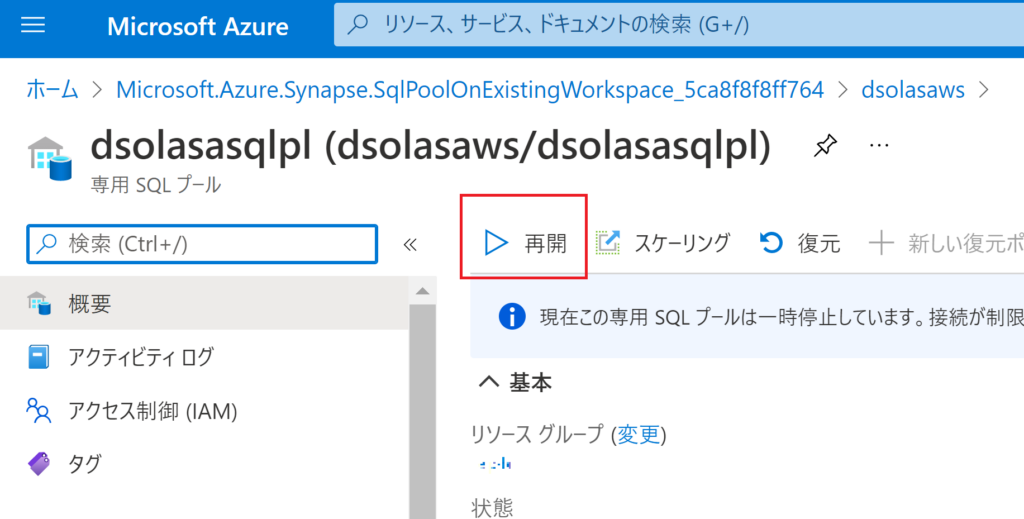Select タグ in the sidebar menu
This screenshot has height=519, width=1024.
(84, 463)
